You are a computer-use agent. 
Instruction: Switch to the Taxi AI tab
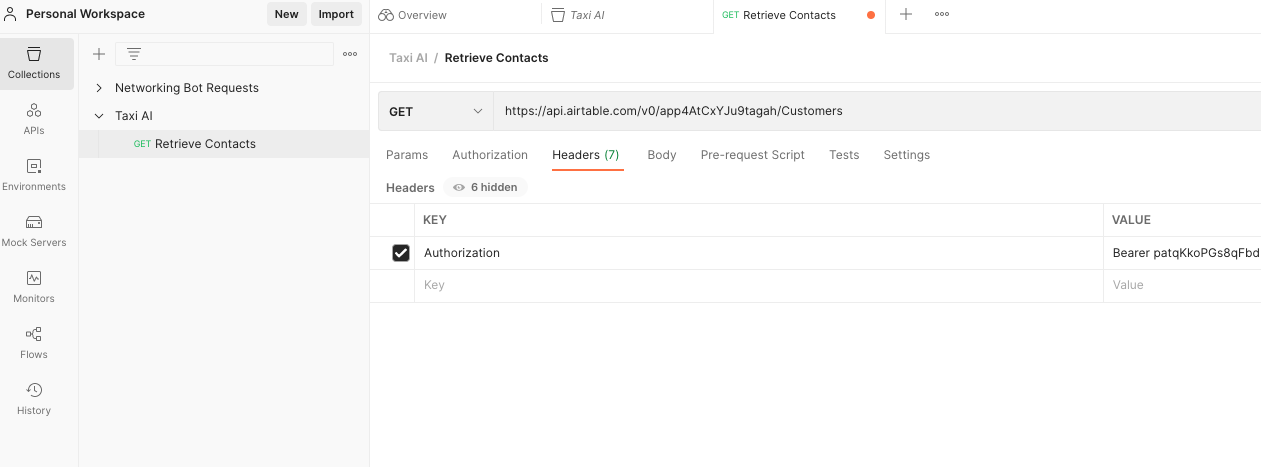pos(577,15)
